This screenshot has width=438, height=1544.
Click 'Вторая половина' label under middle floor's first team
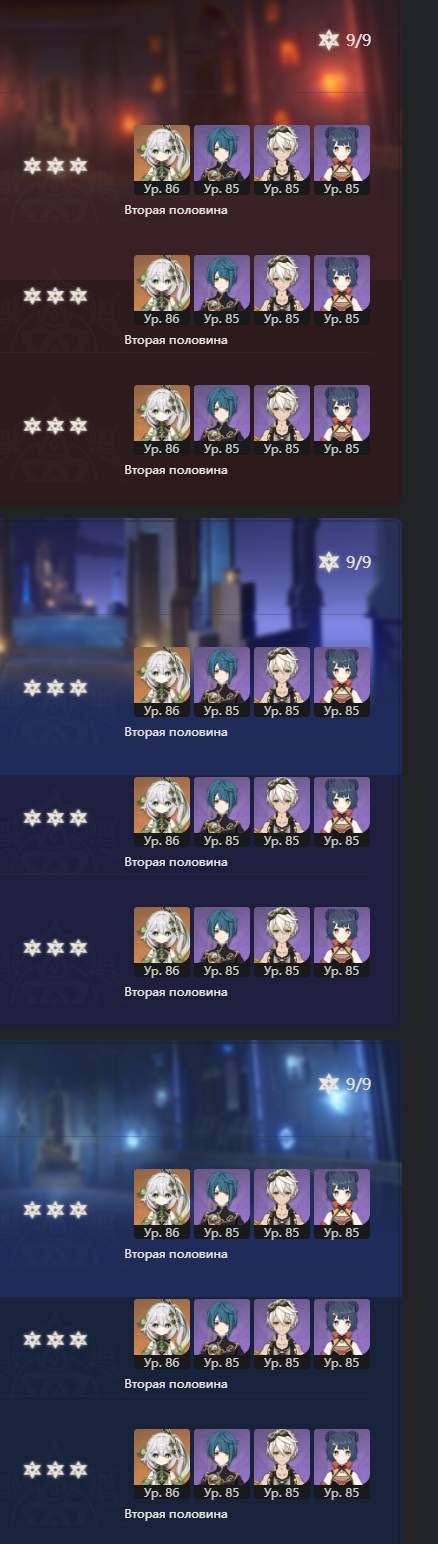(x=176, y=732)
